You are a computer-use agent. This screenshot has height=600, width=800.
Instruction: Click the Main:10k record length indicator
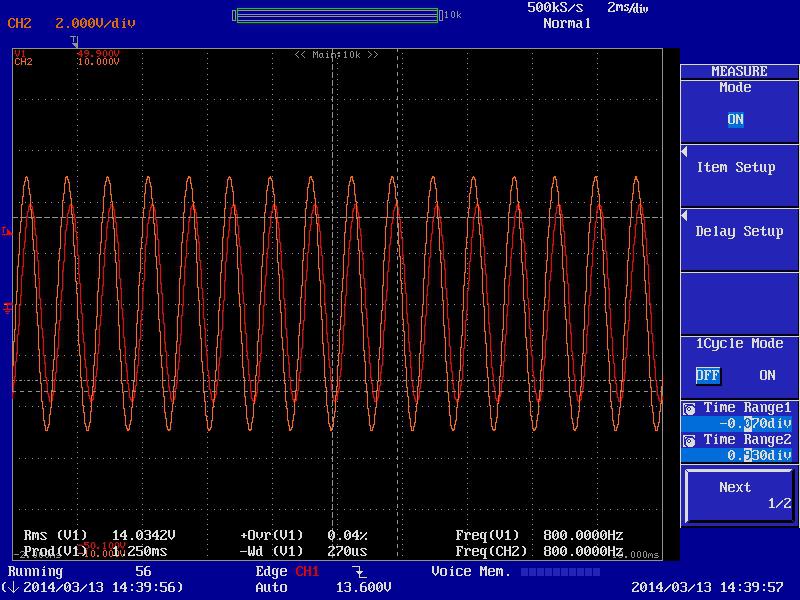tap(336, 55)
